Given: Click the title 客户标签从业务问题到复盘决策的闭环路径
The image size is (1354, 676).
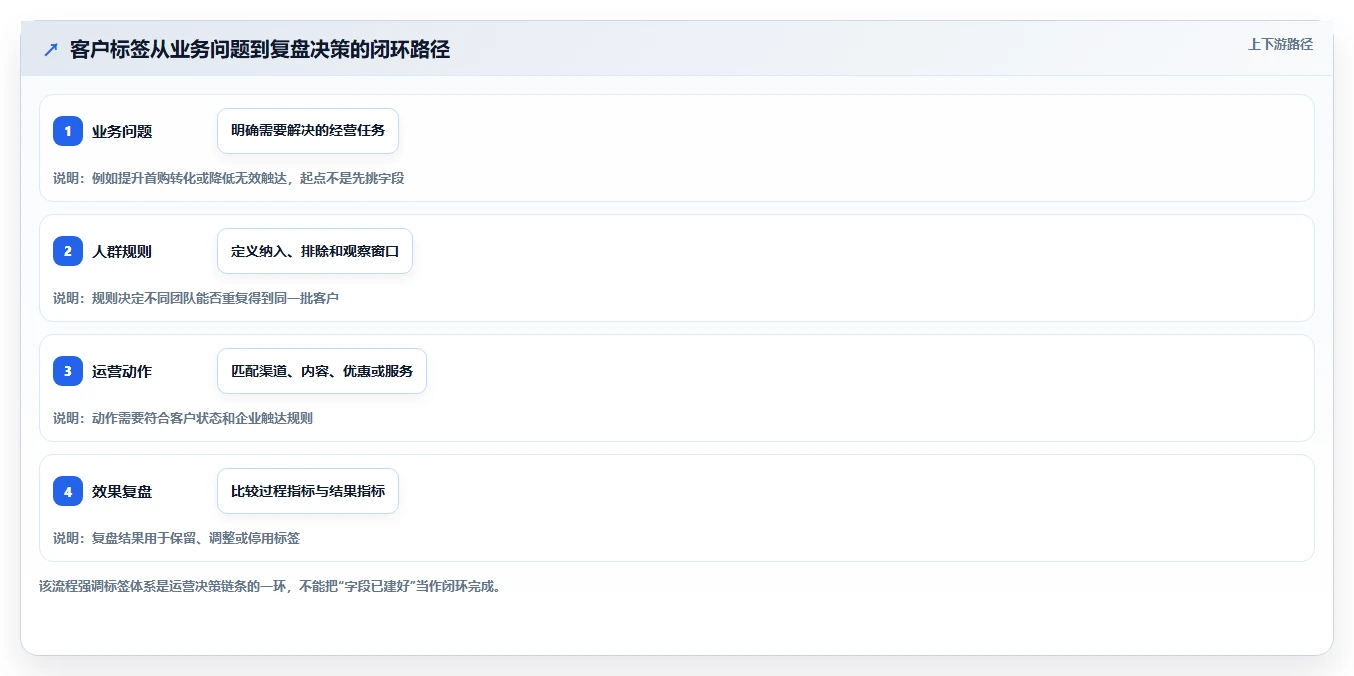Looking at the screenshot, I should [x=260, y=50].
